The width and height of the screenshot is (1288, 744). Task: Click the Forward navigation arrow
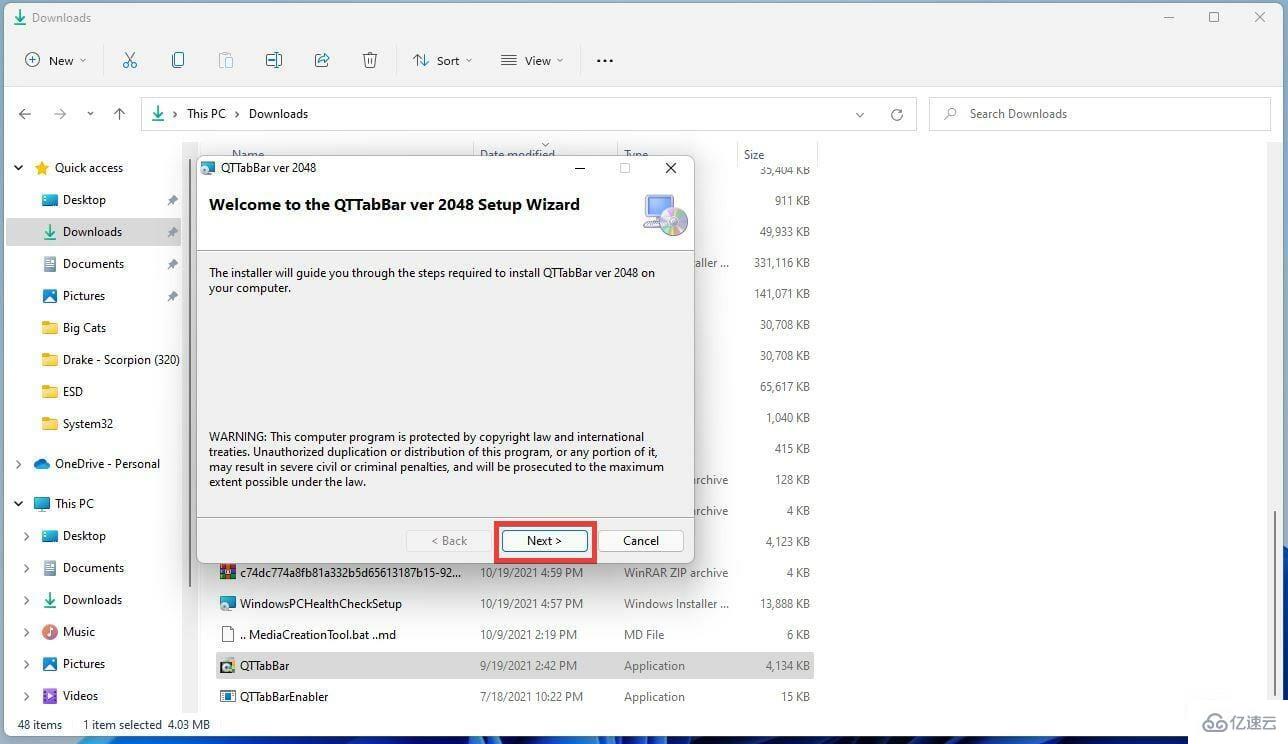60,114
